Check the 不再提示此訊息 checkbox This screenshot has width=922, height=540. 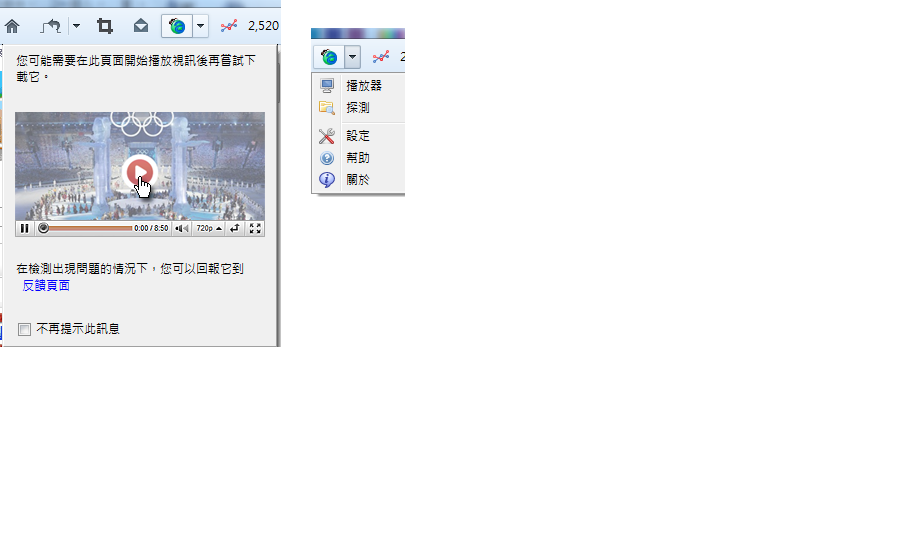point(24,329)
